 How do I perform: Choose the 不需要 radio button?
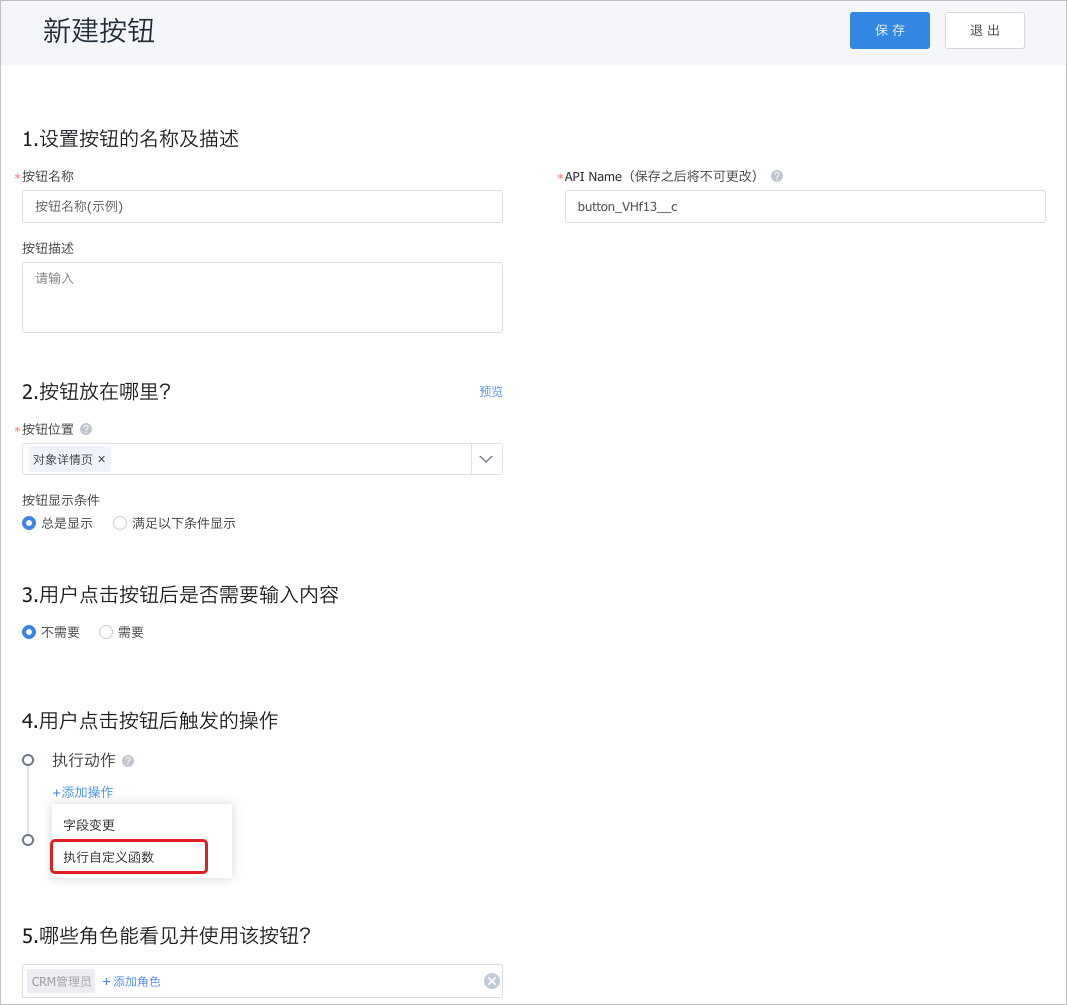click(29, 632)
